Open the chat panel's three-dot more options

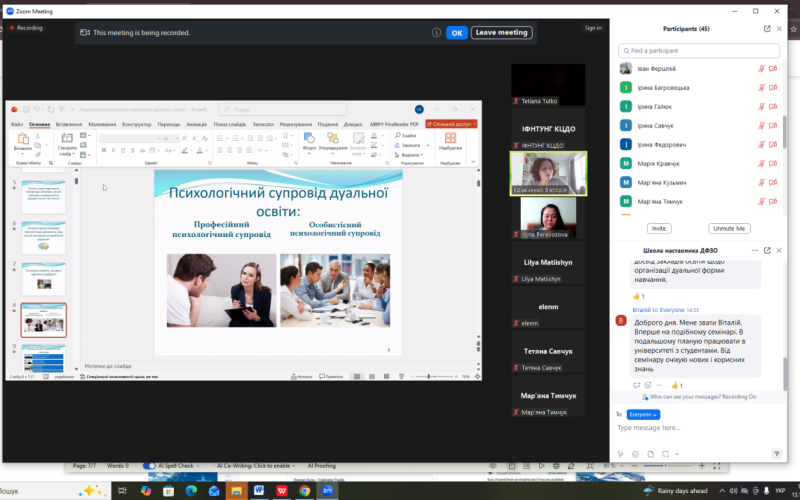tap(755, 251)
